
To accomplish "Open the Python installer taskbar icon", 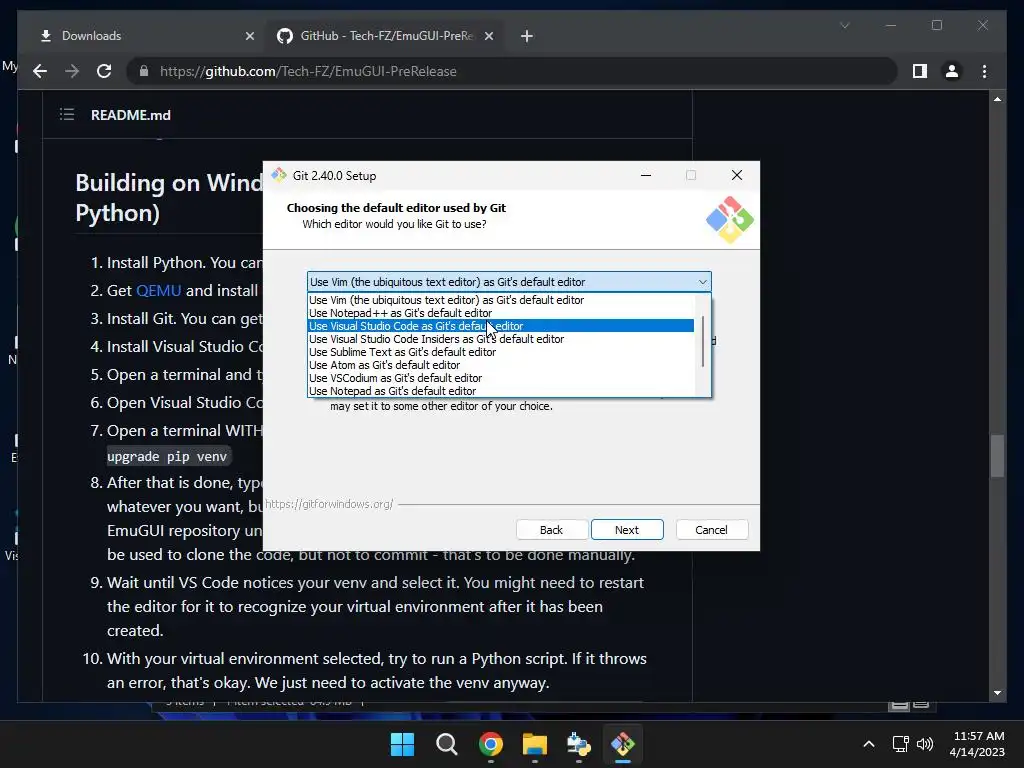I will point(579,744).
